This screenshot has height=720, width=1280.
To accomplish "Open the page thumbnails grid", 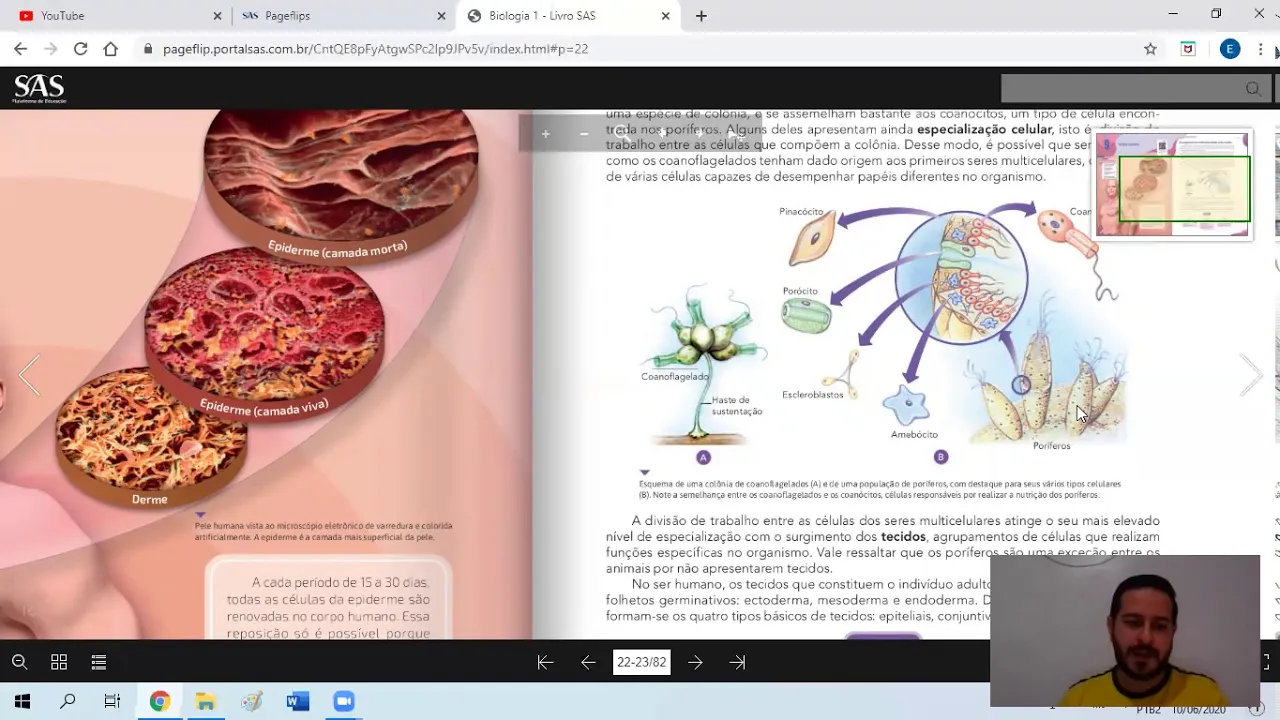I will pos(59,662).
